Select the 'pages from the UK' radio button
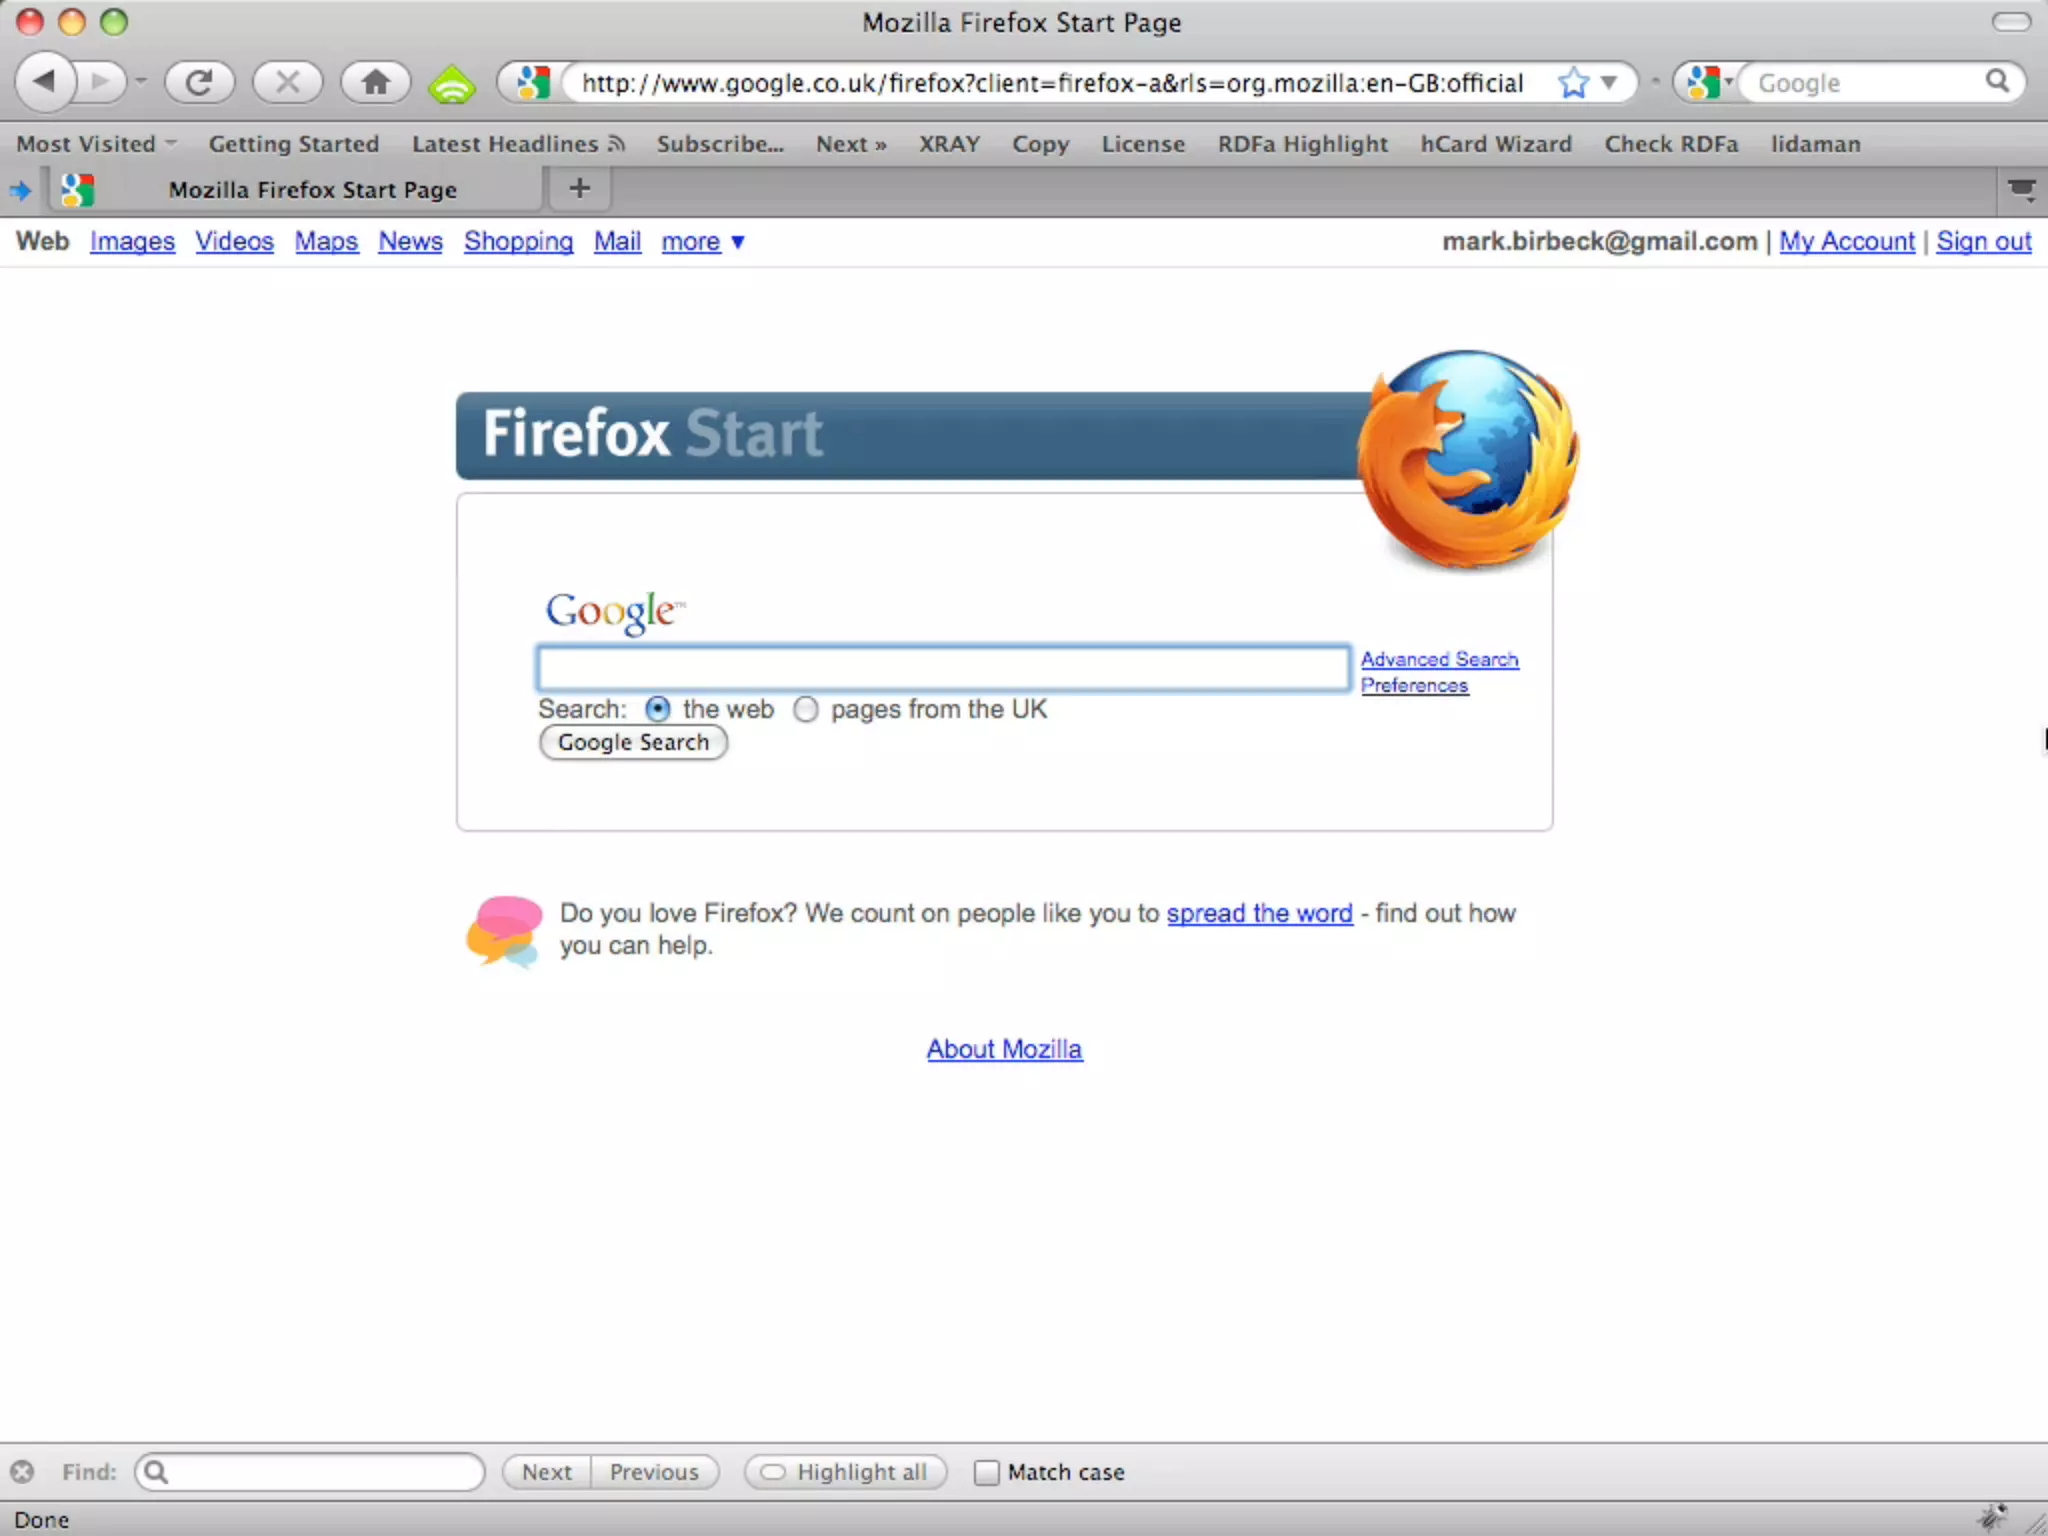2048x1536 pixels. [806, 709]
